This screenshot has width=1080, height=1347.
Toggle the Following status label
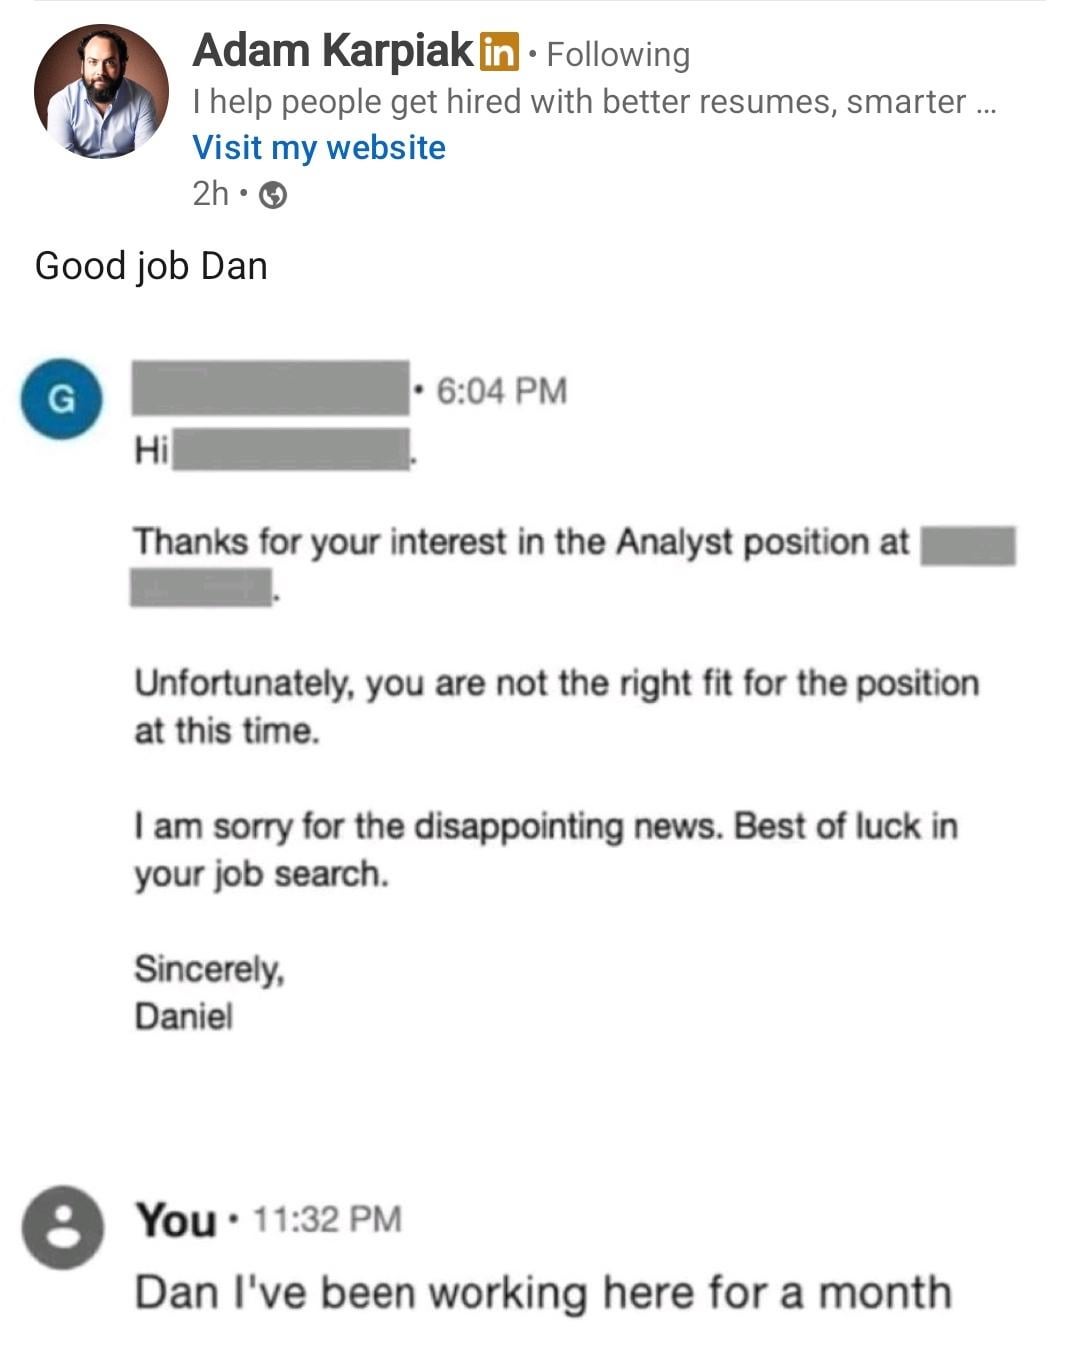(618, 54)
